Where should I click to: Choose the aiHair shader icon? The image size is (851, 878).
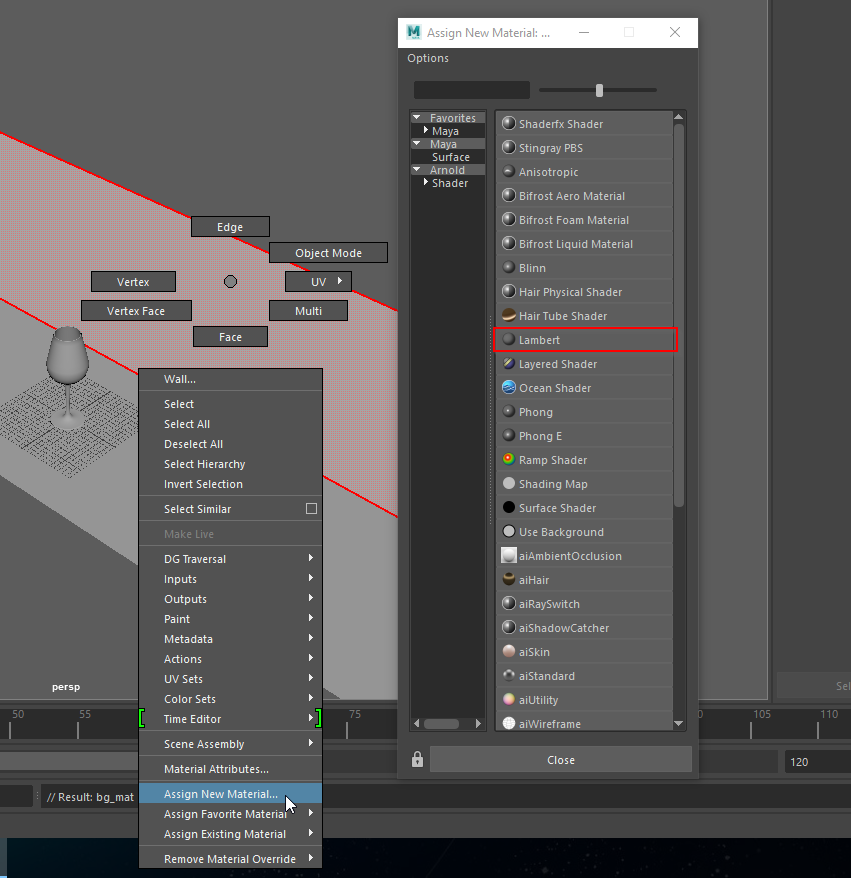pyautogui.click(x=508, y=580)
